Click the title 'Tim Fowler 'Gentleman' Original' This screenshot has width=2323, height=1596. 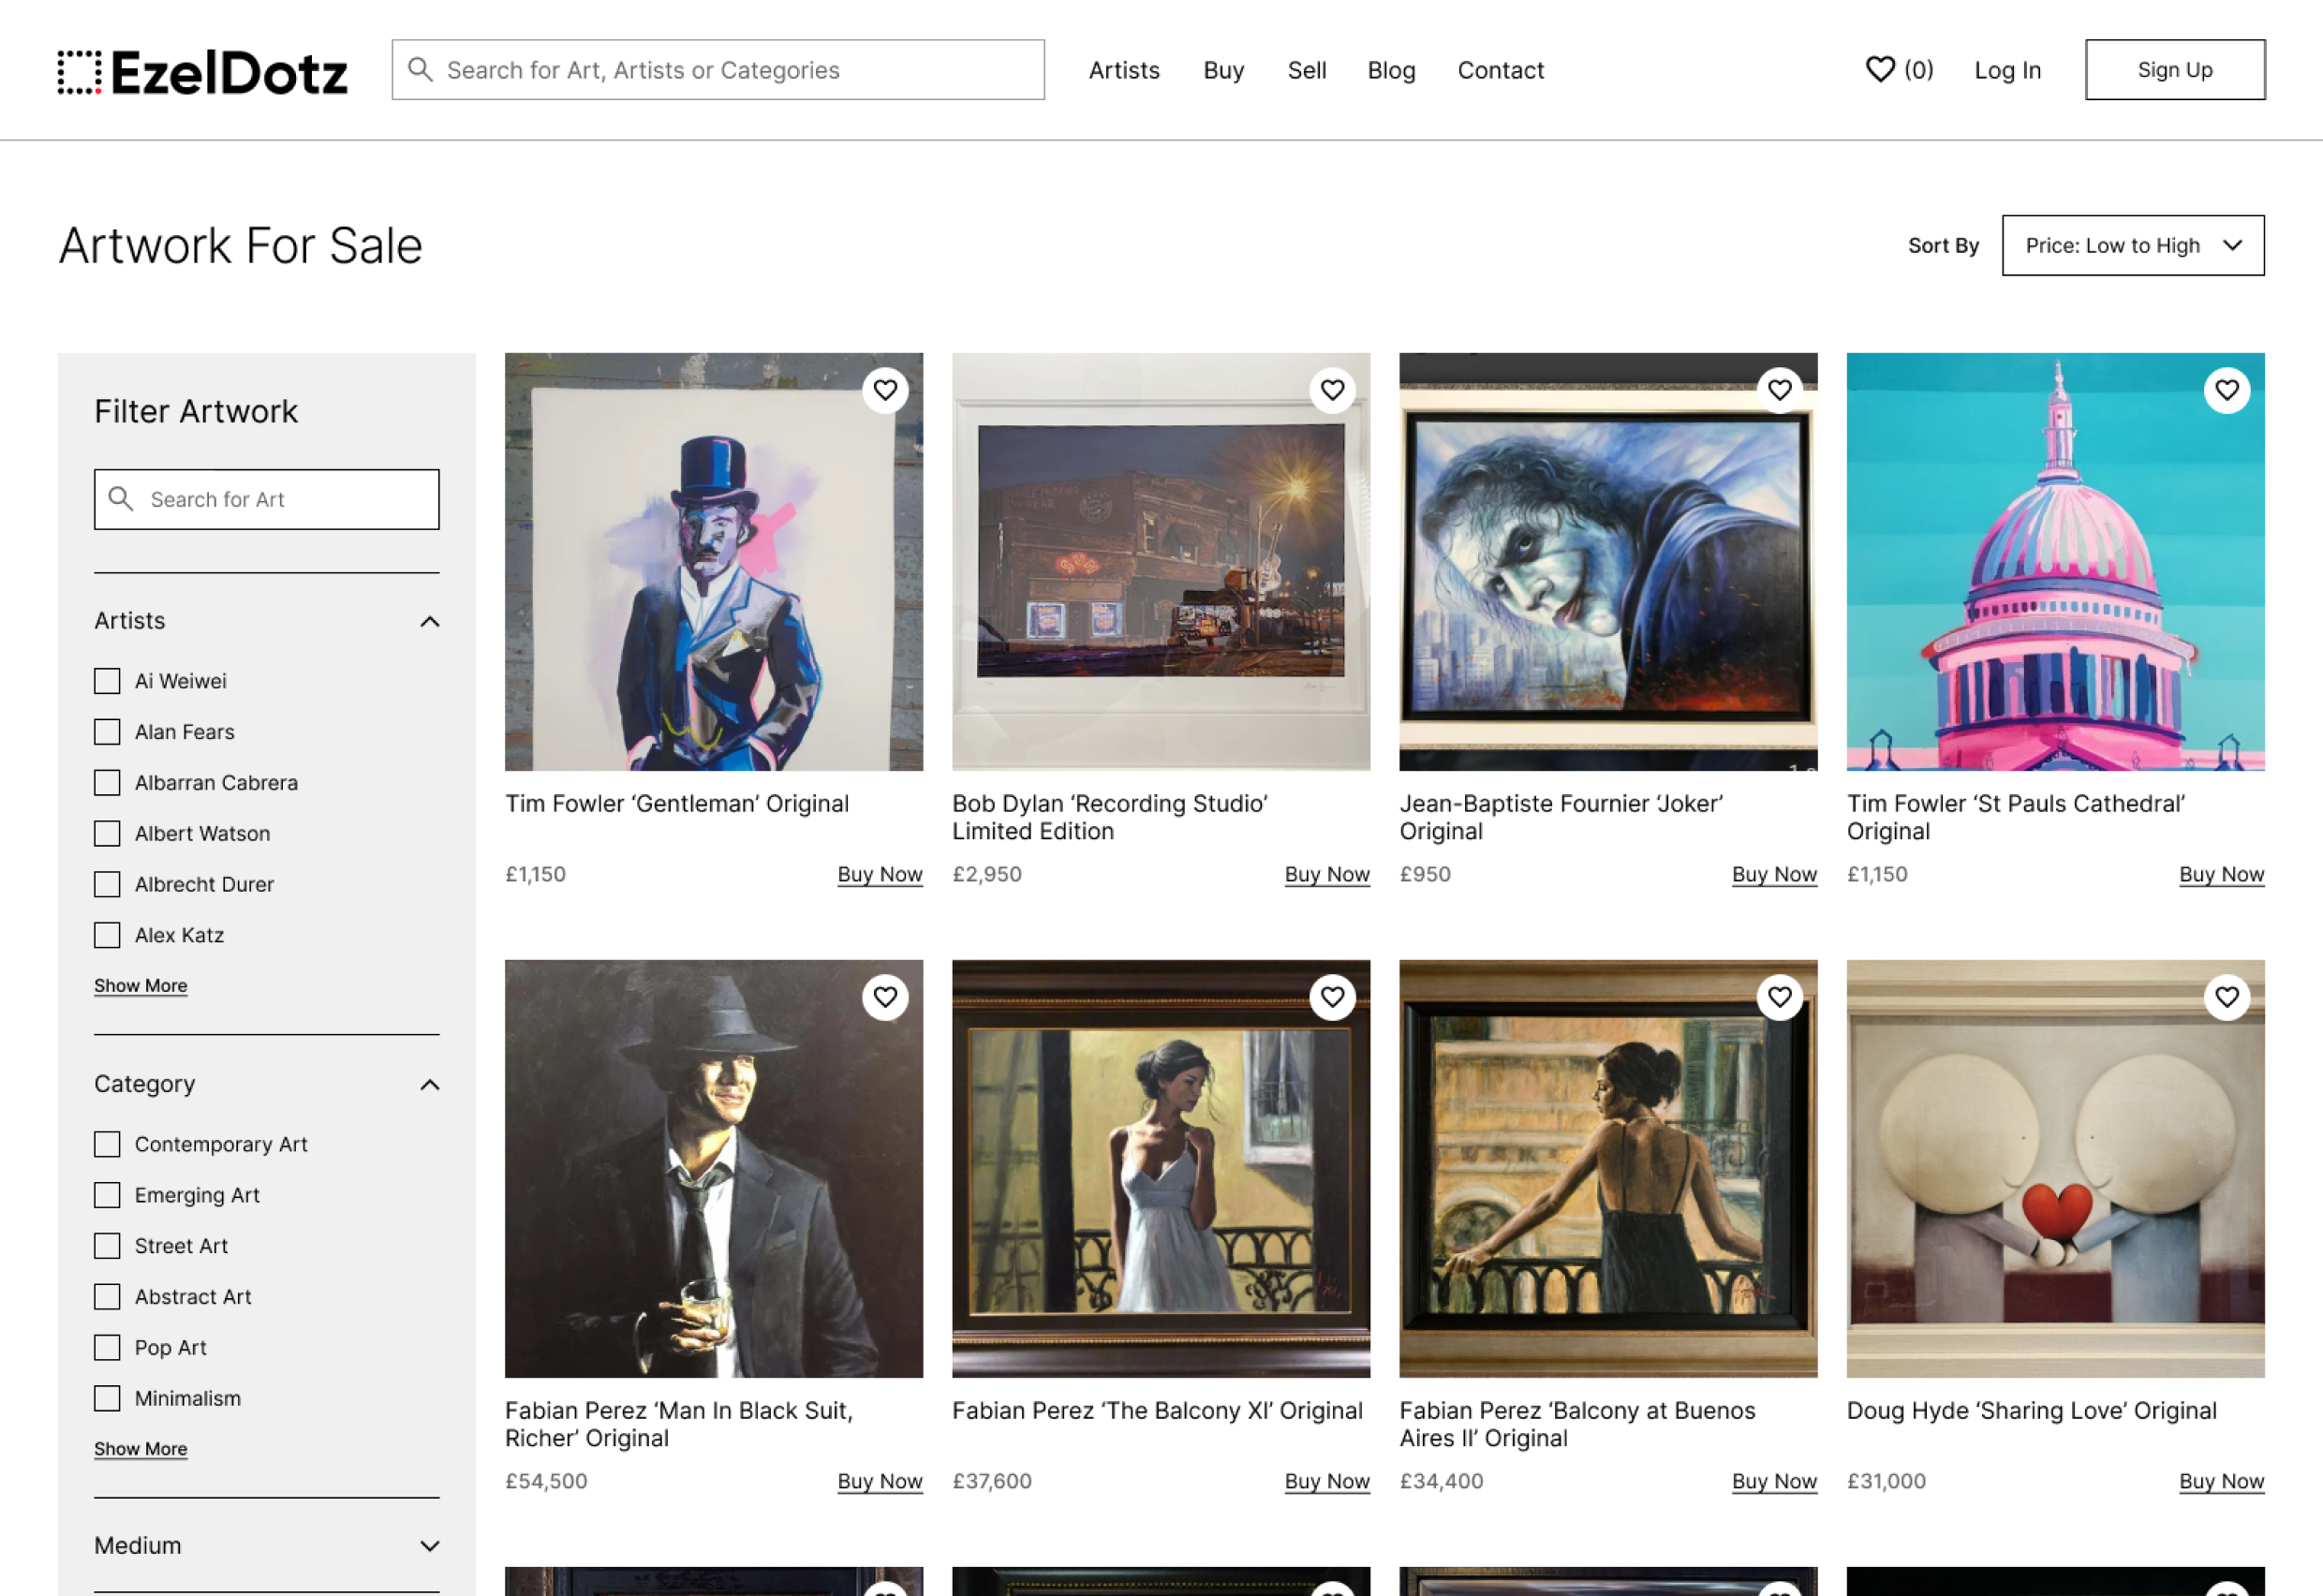pos(677,804)
